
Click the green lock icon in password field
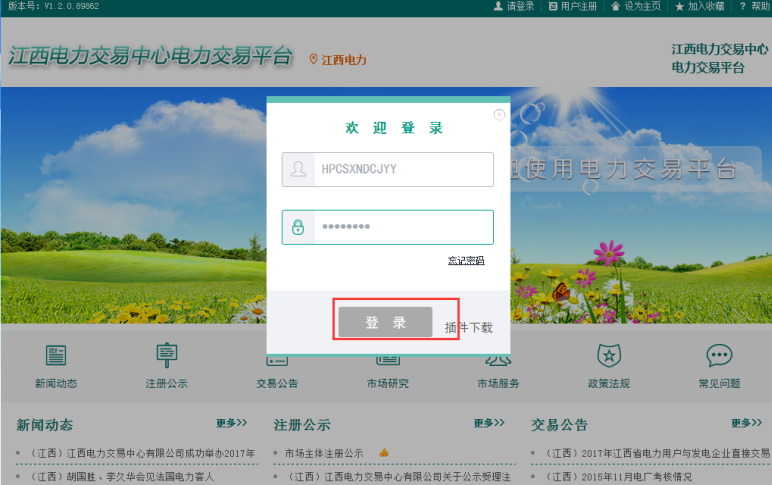point(298,227)
